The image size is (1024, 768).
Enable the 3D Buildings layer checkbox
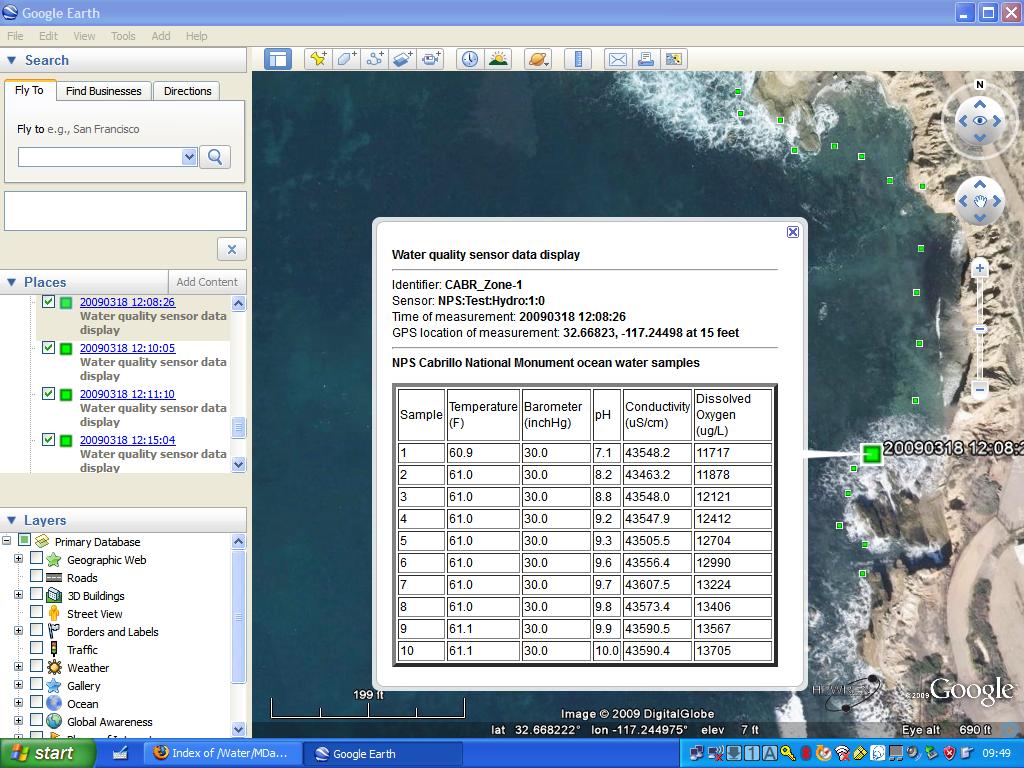click(x=37, y=594)
